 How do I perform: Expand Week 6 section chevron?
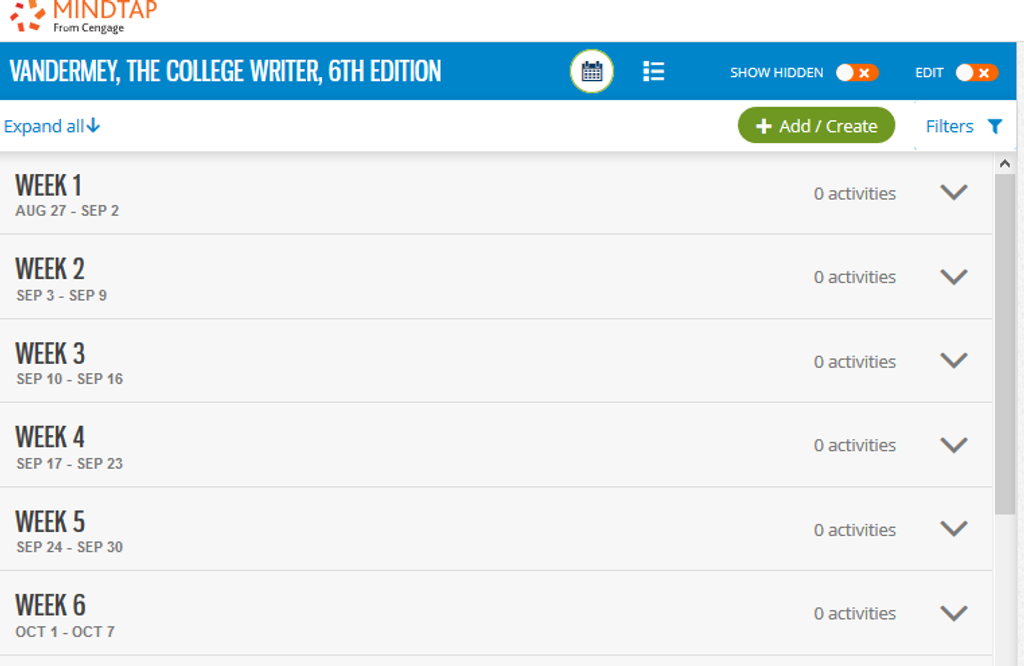pos(954,613)
